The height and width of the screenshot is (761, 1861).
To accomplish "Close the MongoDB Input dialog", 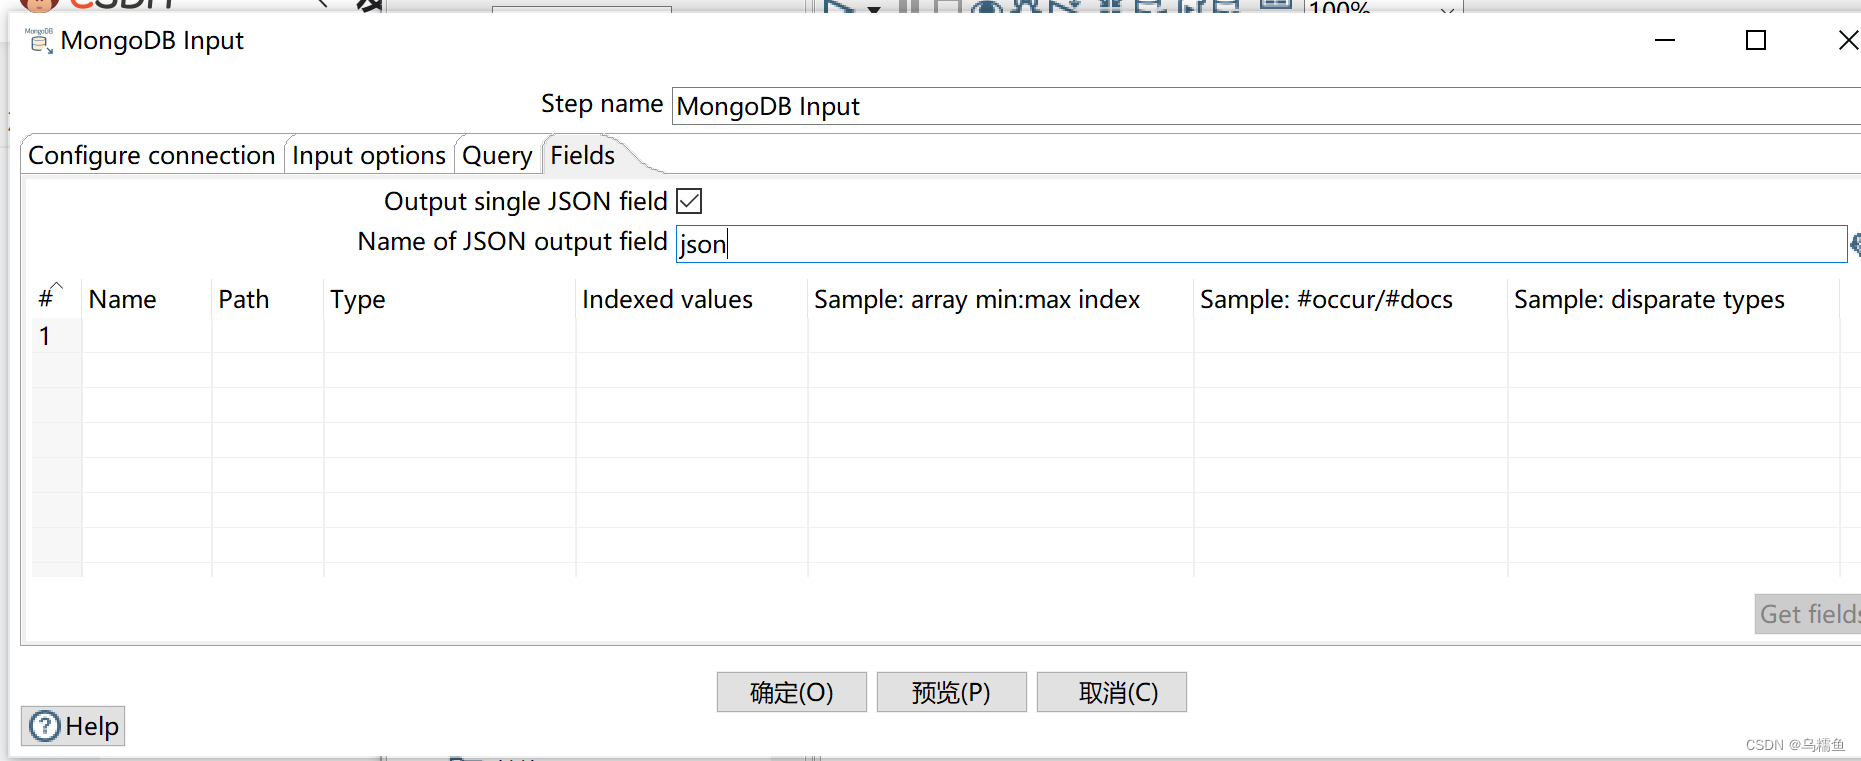I will coord(1847,40).
